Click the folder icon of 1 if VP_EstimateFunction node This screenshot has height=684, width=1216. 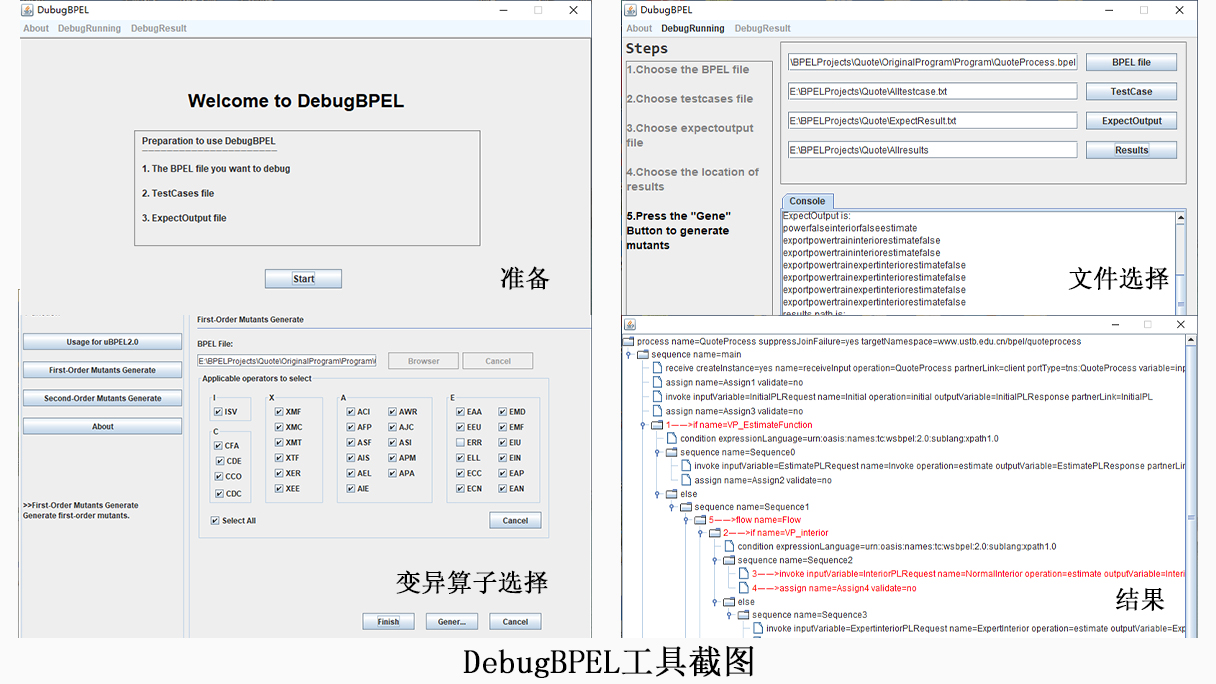coord(657,424)
